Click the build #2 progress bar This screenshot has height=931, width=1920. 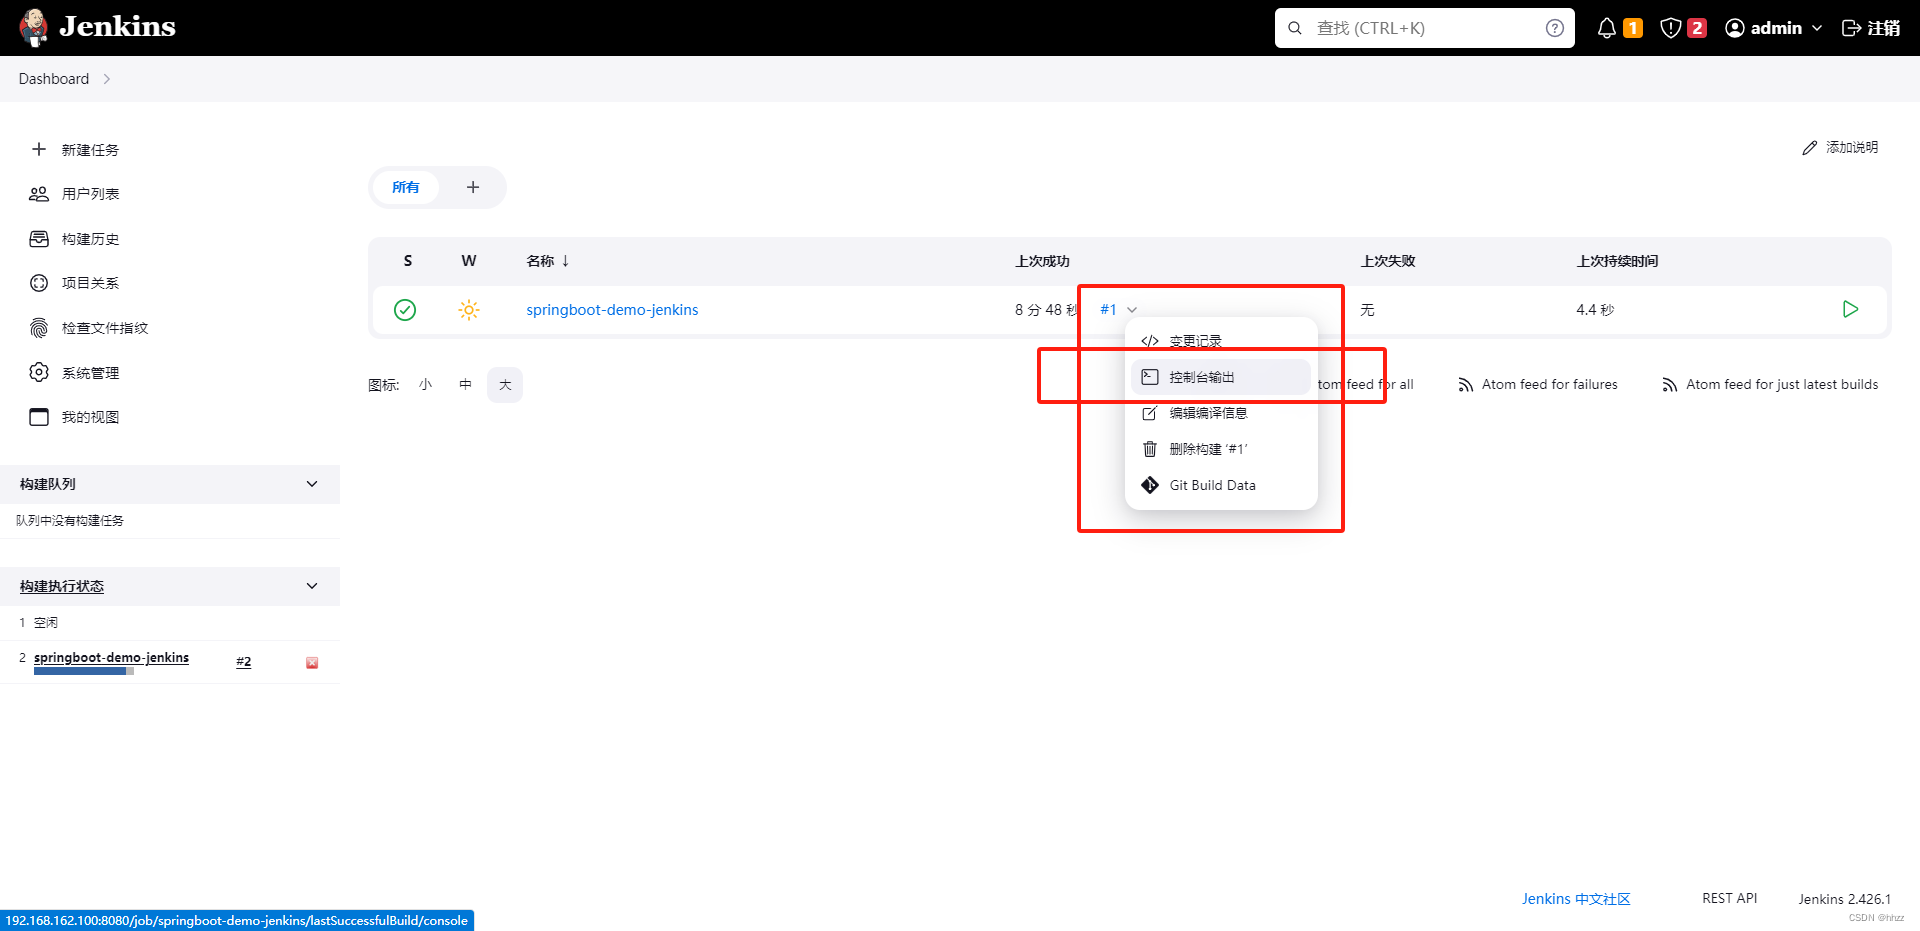pos(84,672)
